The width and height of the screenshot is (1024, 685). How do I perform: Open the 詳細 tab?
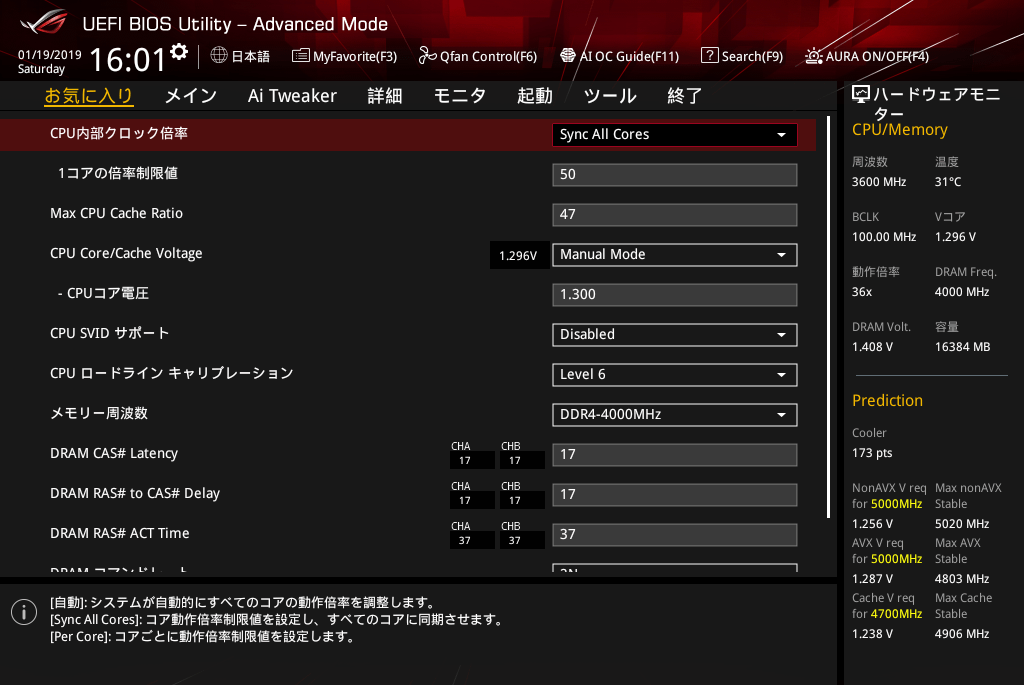[x=385, y=96]
